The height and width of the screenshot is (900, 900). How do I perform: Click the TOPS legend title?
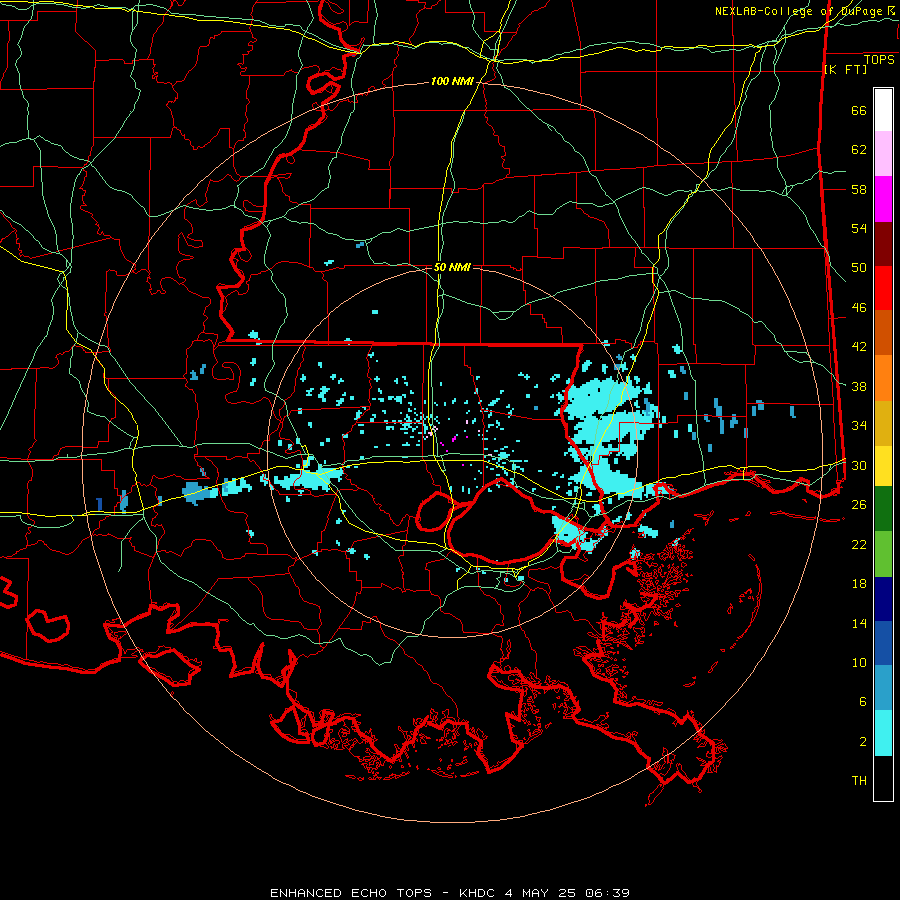tap(879, 59)
